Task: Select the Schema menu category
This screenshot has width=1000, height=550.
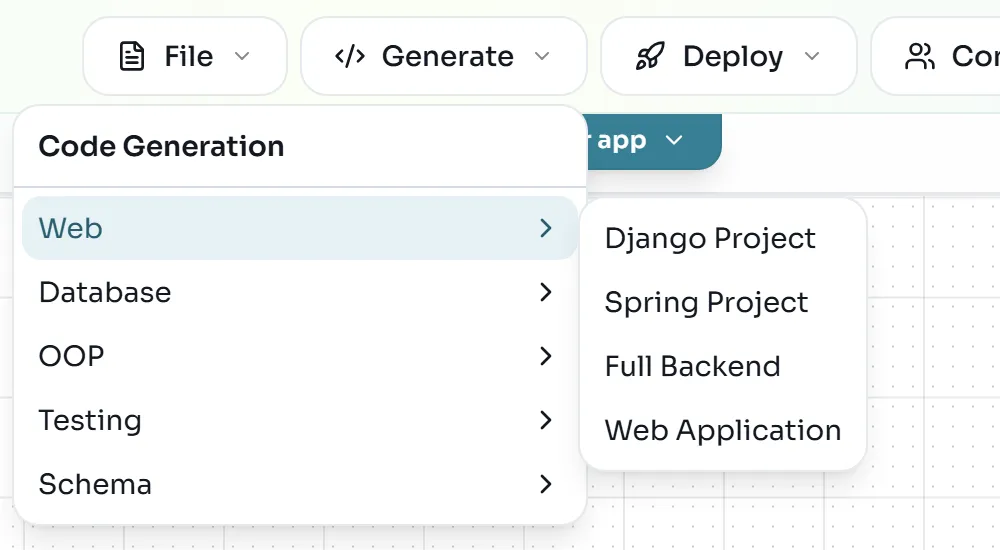Action: (x=300, y=484)
